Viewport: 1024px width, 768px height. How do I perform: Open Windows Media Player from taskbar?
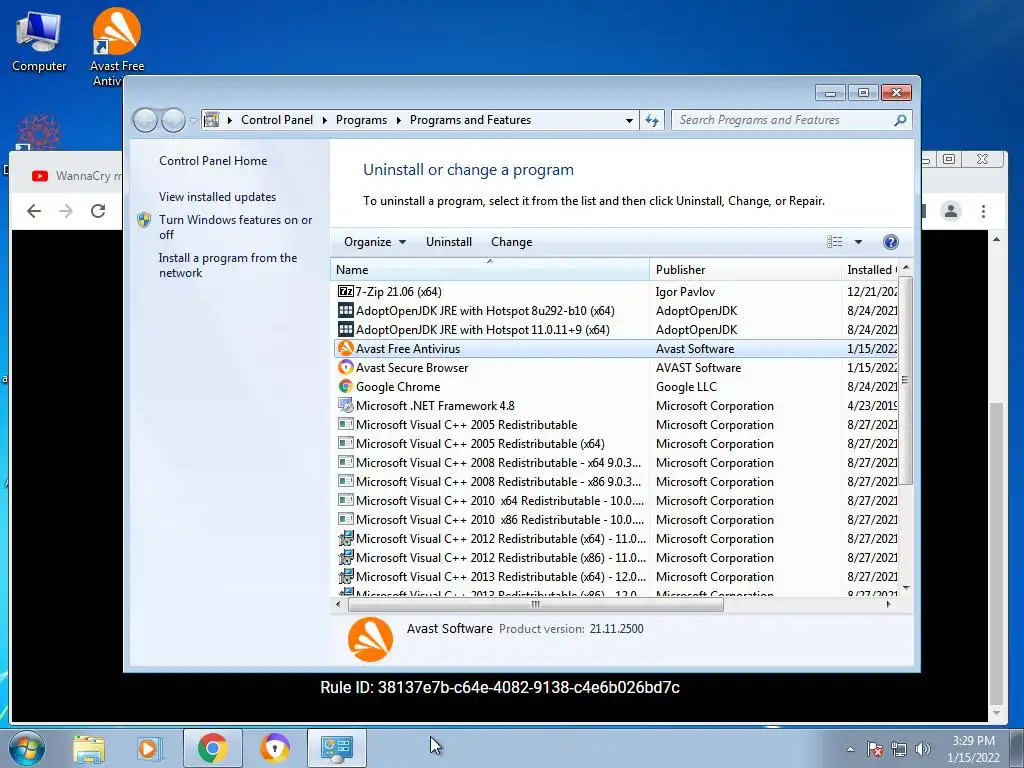(150, 748)
